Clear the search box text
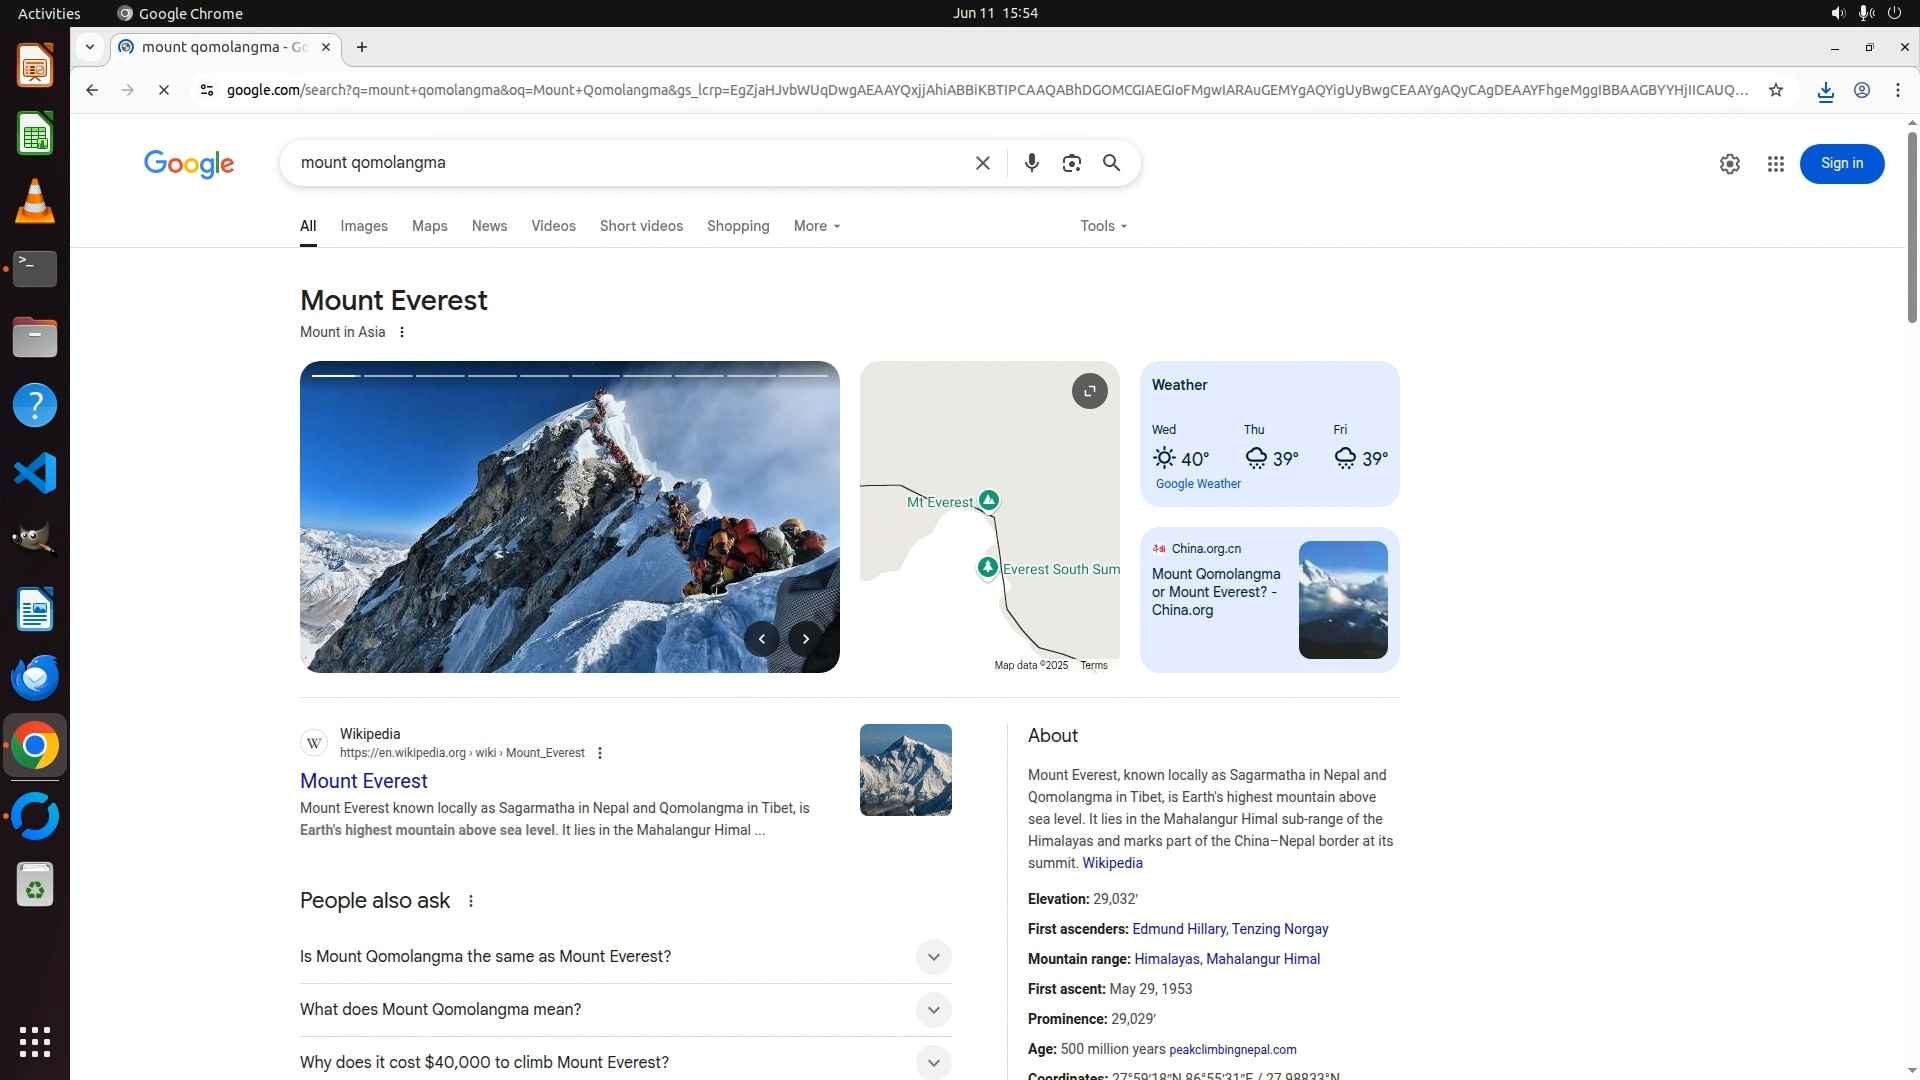This screenshot has height=1080, width=1920. 982,163
